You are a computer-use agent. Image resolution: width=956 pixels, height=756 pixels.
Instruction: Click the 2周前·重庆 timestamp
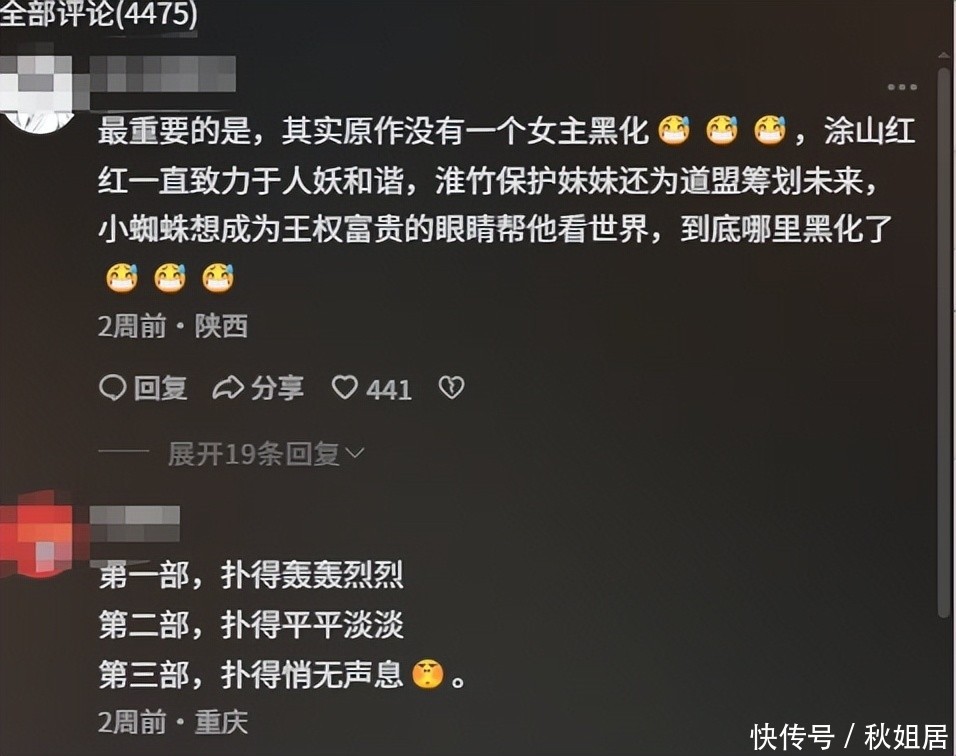[x=173, y=723]
